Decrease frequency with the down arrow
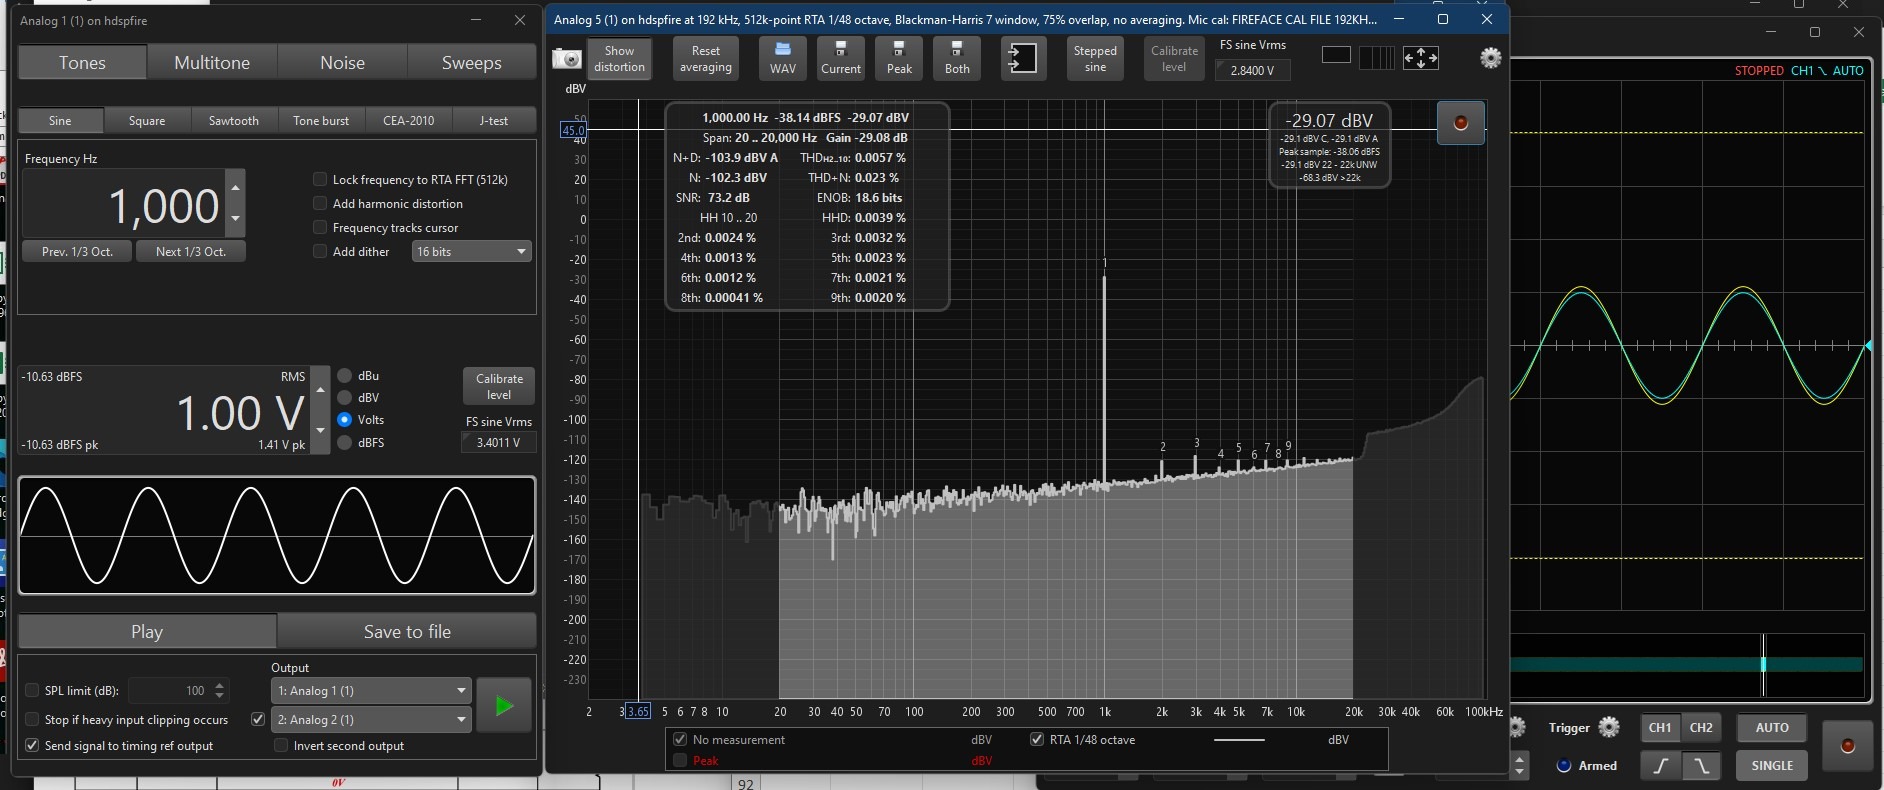Viewport: 1884px width, 790px height. tap(235, 218)
